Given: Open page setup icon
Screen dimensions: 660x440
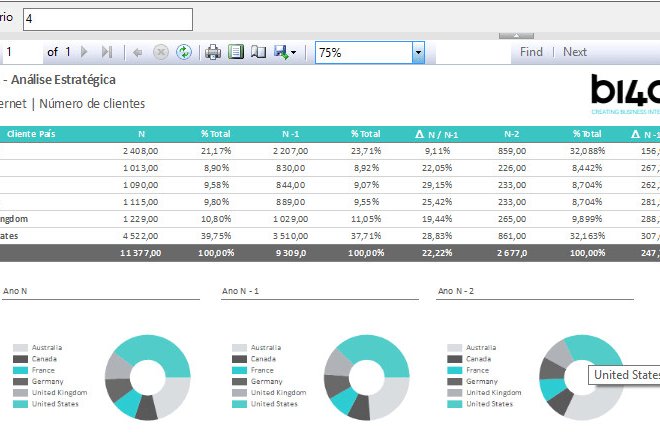Looking at the screenshot, I should pos(258,52).
